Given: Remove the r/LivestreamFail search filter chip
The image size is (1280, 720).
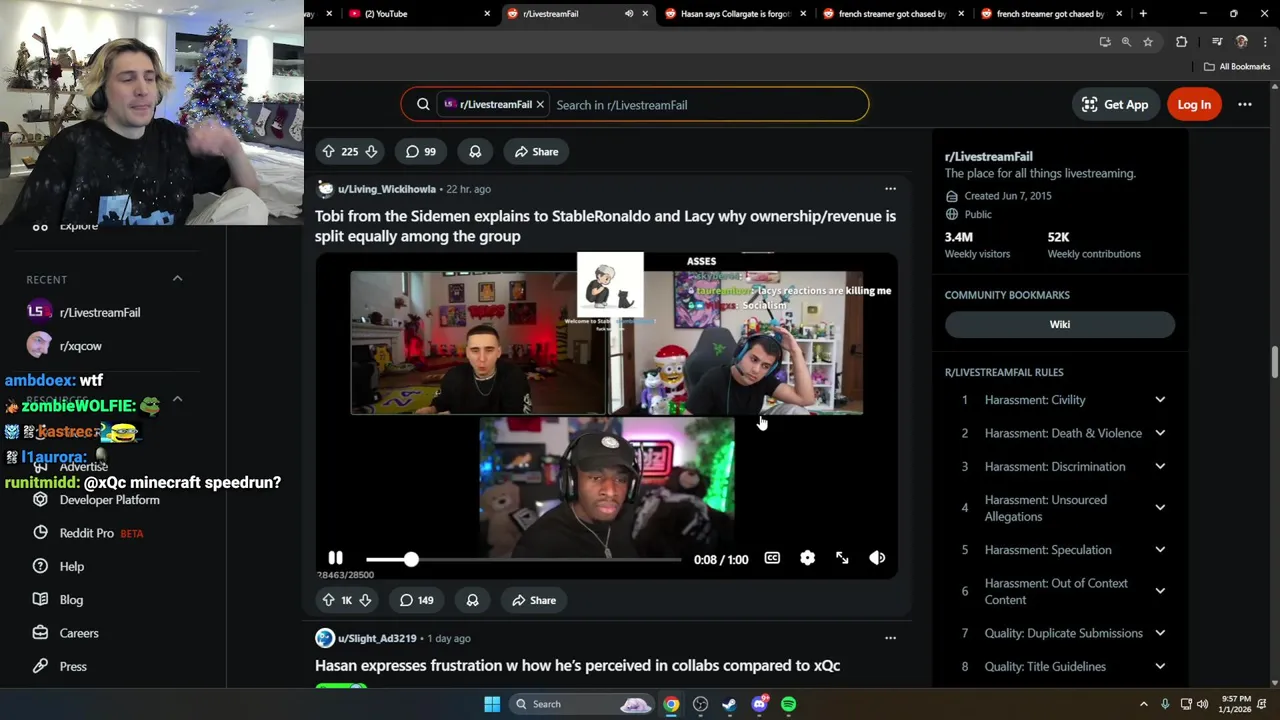Looking at the screenshot, I should pyautogui.click(x=540, y=104).
